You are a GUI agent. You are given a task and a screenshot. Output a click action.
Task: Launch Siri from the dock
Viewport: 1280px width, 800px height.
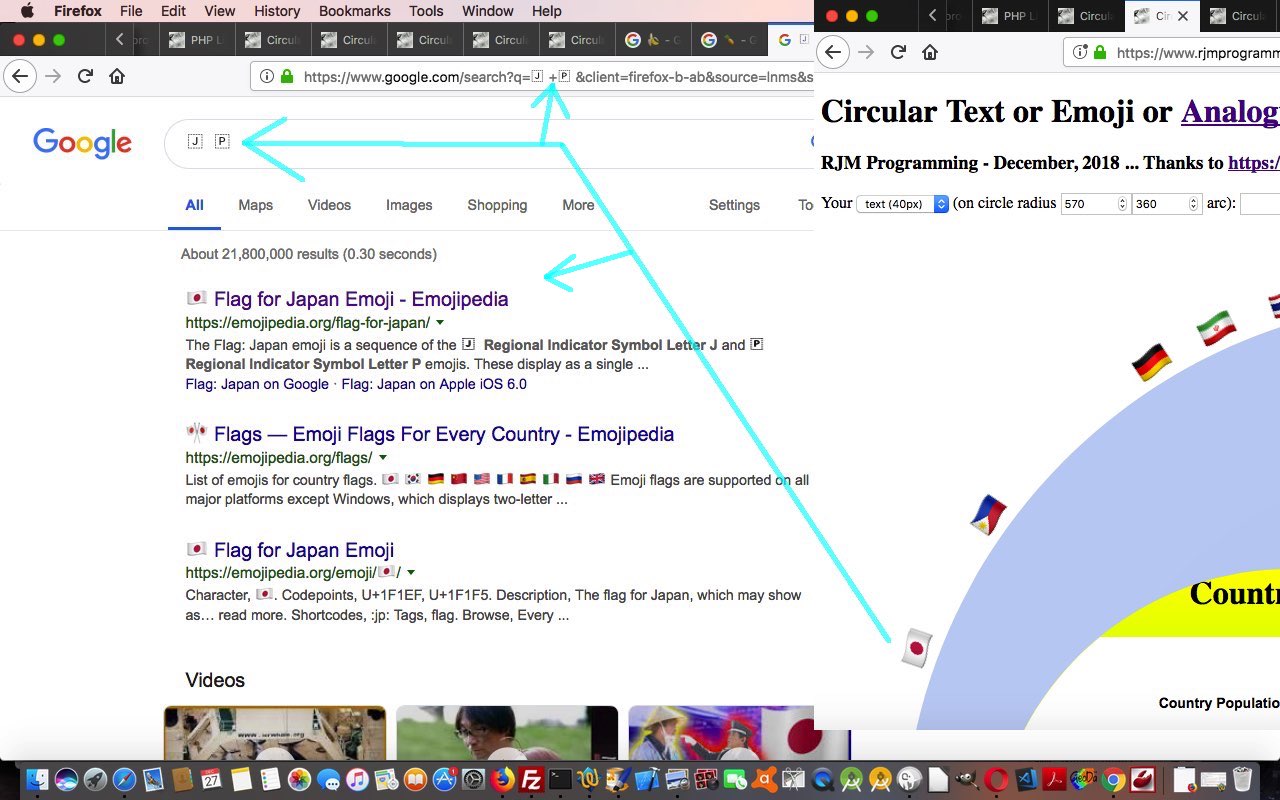[x=66, y=779]
